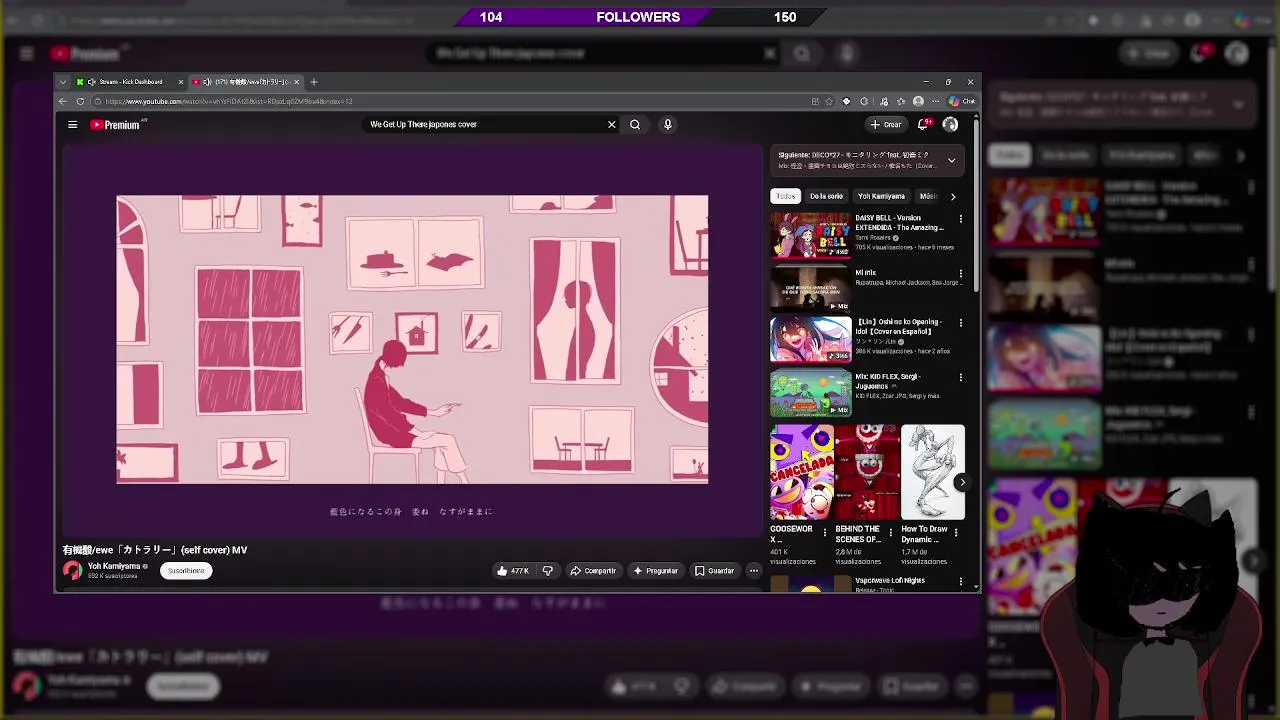Clear the YouTube search box text
Screen dimensions: 1280x720
click(611, 125)
